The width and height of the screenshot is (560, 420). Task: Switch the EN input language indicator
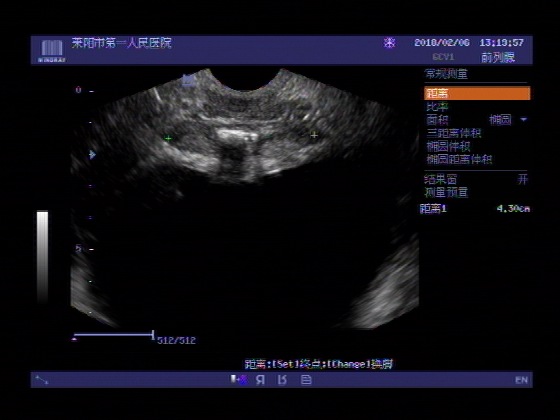(521, 380)
